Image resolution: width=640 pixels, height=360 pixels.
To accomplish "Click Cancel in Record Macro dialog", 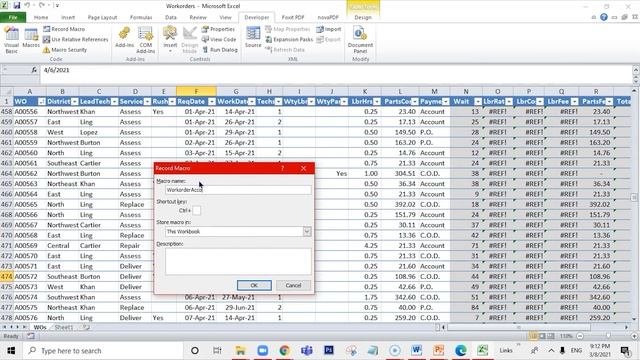I will (x=293, y=285).
